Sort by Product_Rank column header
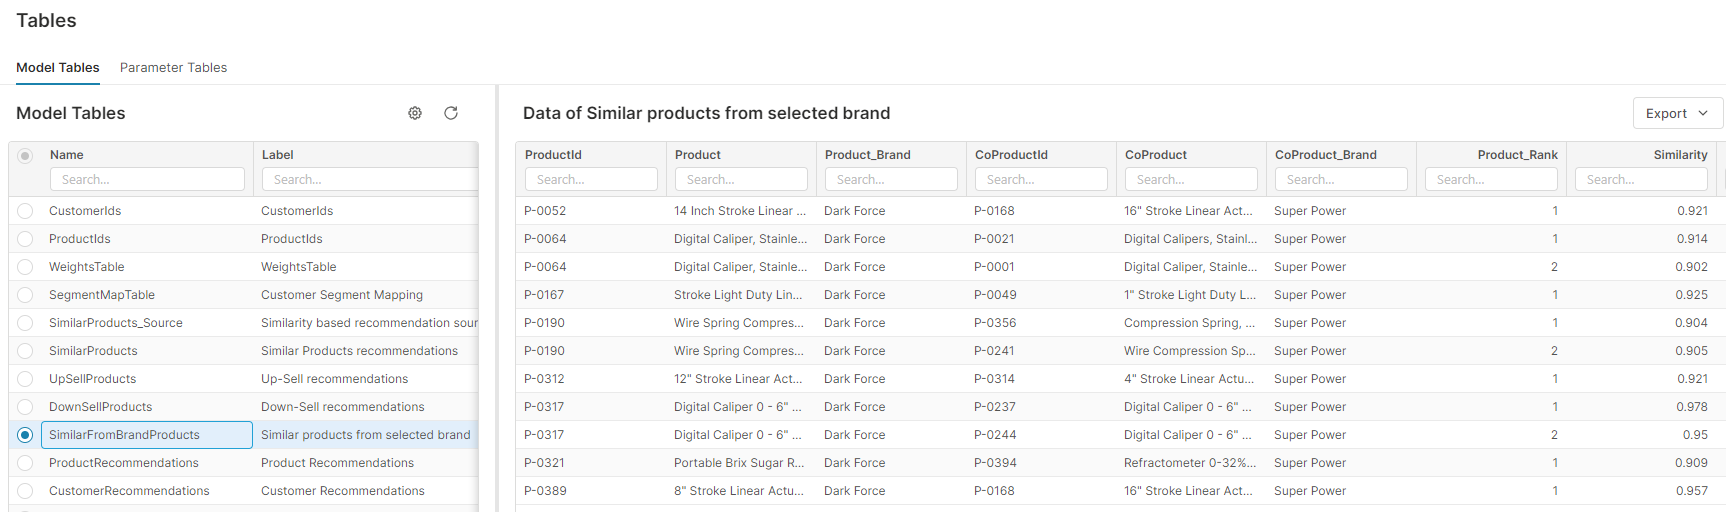Viewport: 1726px width, 512px height. (1517, 155)
